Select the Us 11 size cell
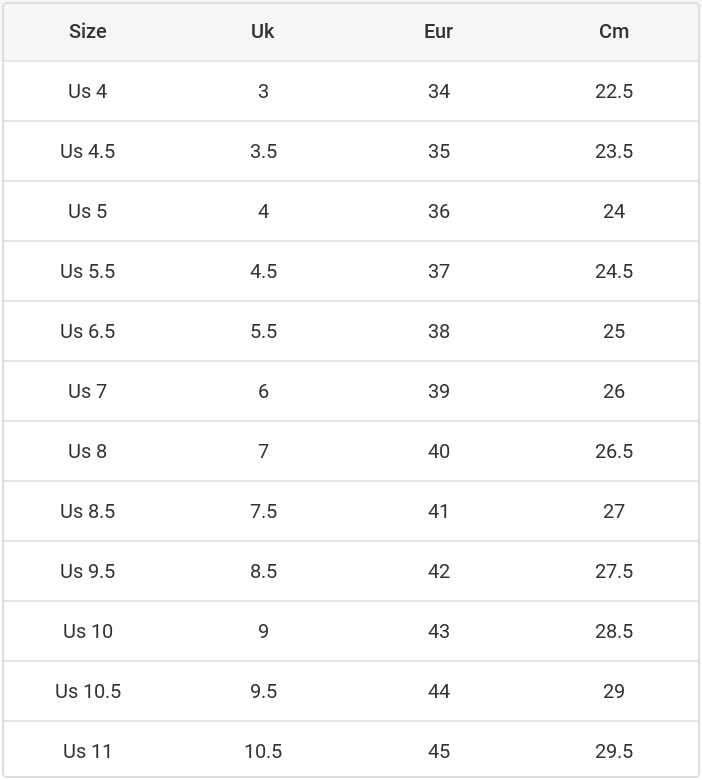The width and height of the screenshot is (702, 780). pyautogui.click(x=88, y=751)
